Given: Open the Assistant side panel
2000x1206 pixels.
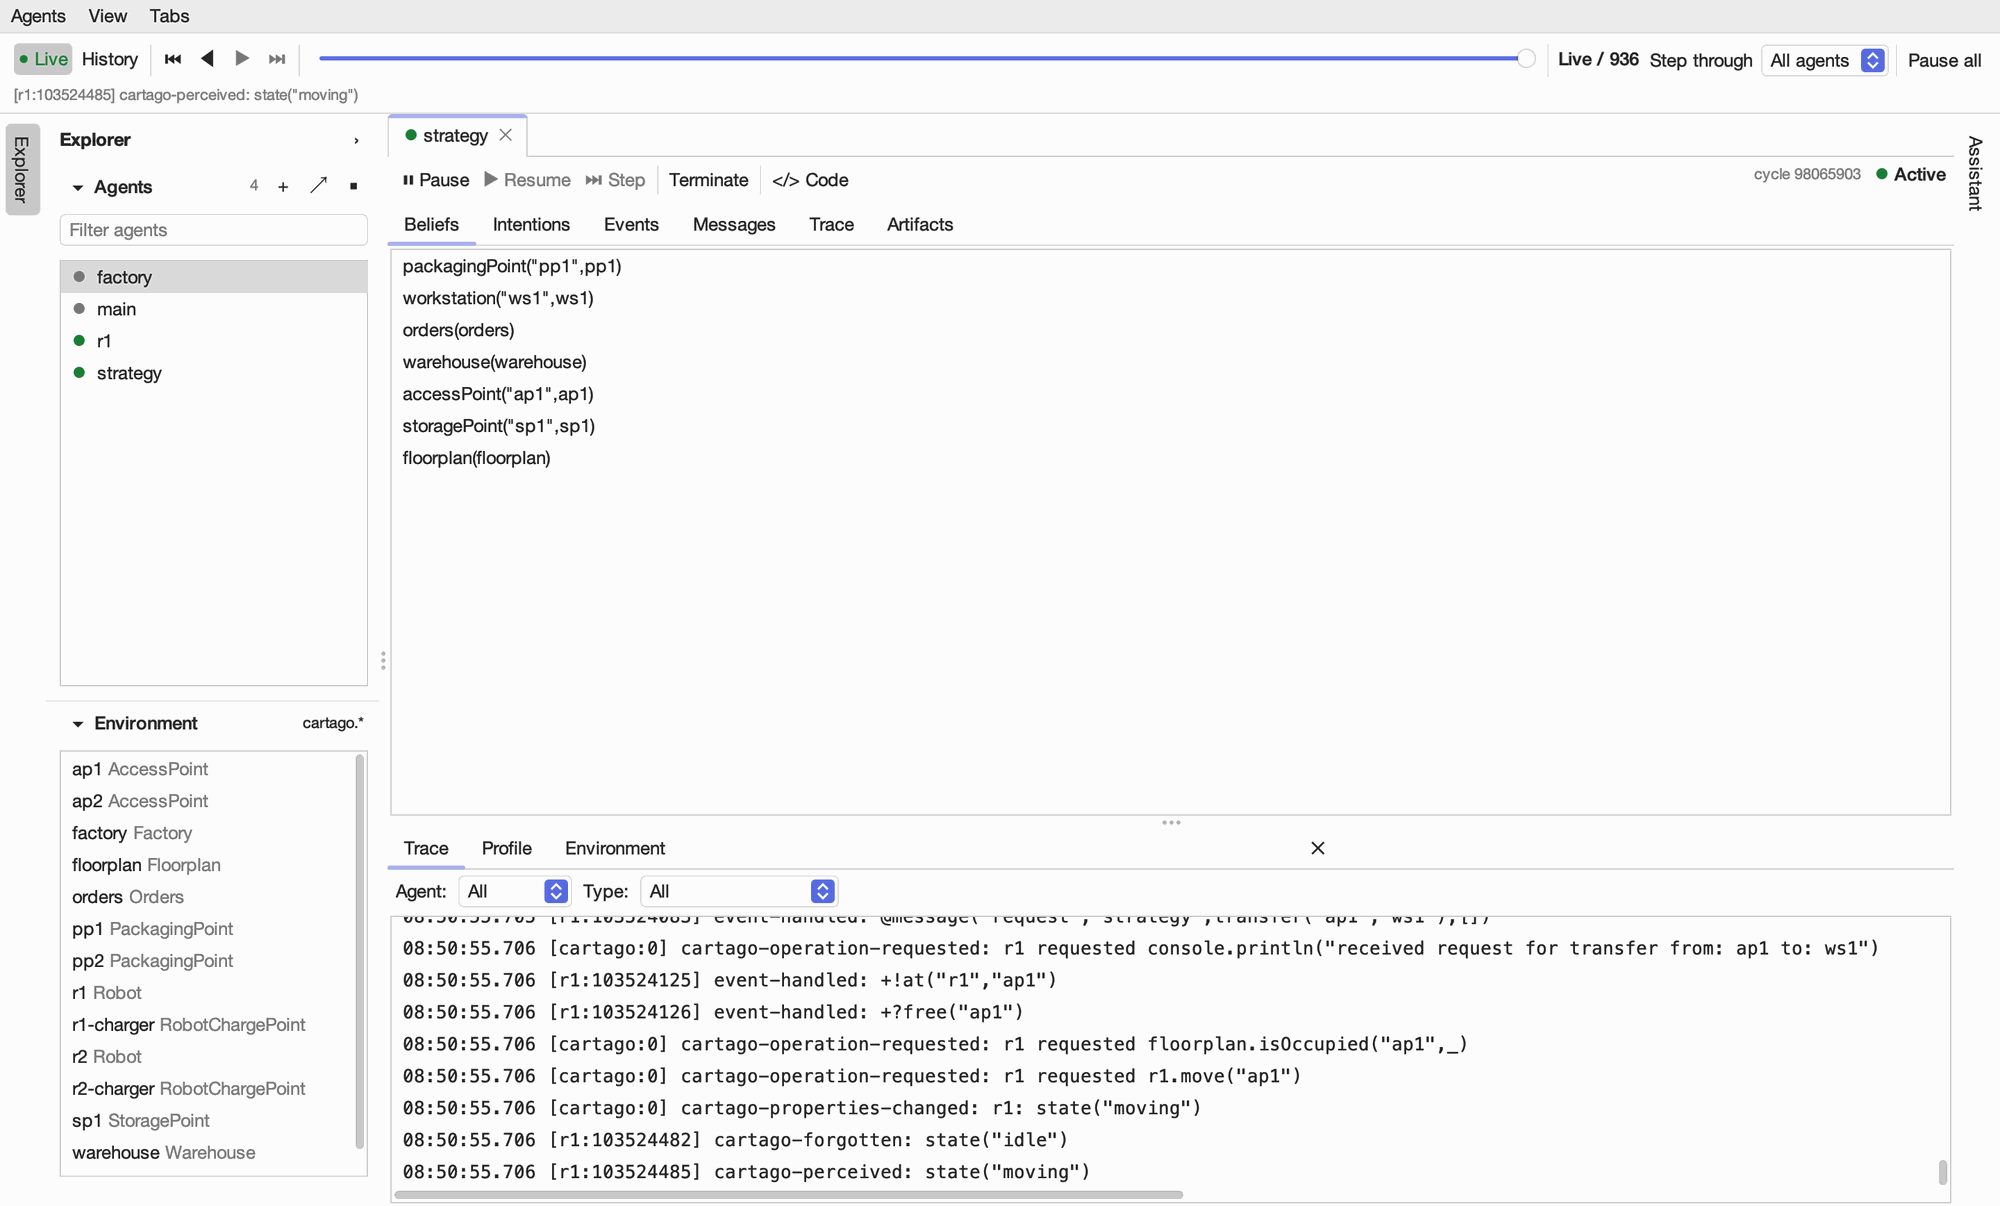Looking at the screenshot, I should click(x=1975, y=173).
